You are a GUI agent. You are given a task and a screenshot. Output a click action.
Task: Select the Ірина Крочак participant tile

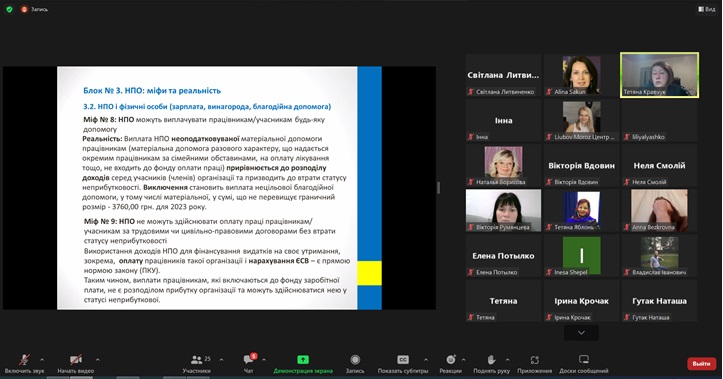coord(581,301)
